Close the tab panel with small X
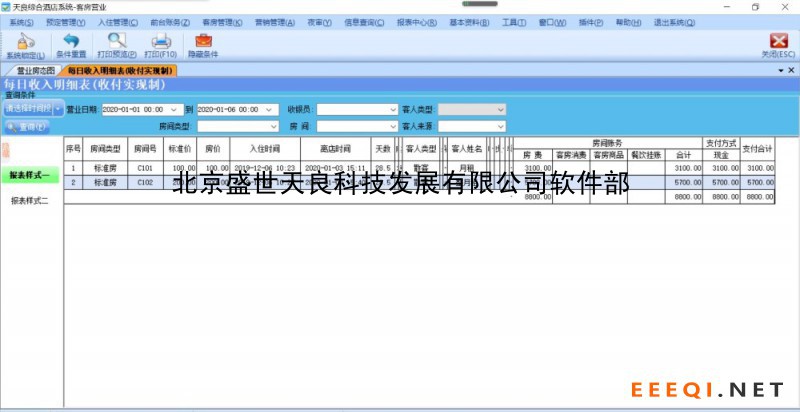Image resolution: width=800 pixels, height=412 pixels. coord(791,71)
